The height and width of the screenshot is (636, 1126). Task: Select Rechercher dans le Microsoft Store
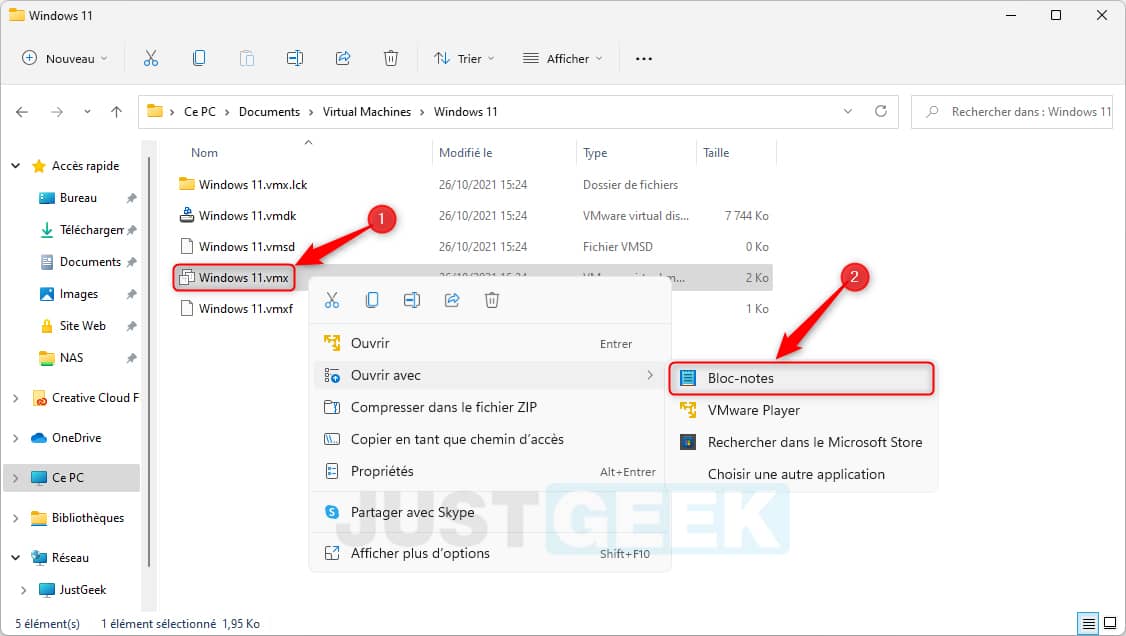(x=801, y=442)
